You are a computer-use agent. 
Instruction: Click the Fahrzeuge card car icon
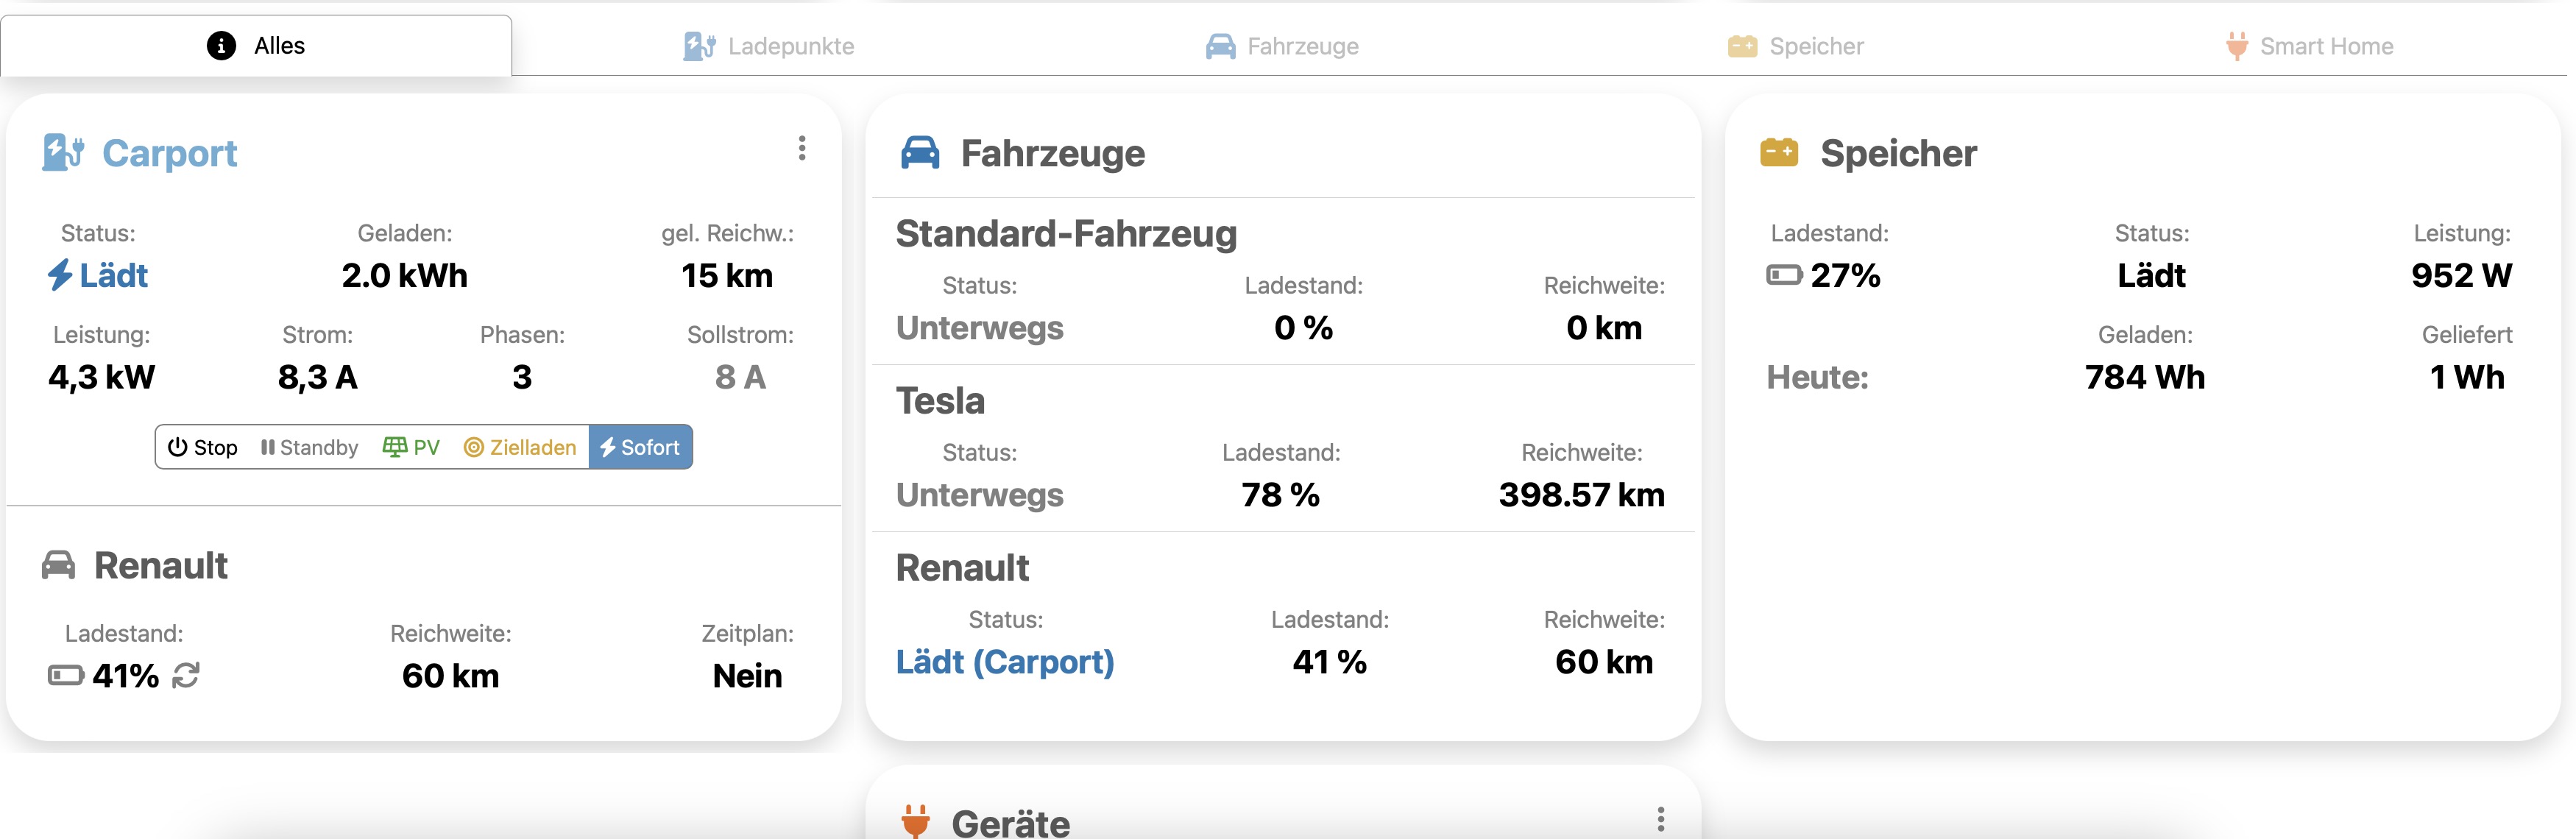pyautogui.click(x=920, y=153)
